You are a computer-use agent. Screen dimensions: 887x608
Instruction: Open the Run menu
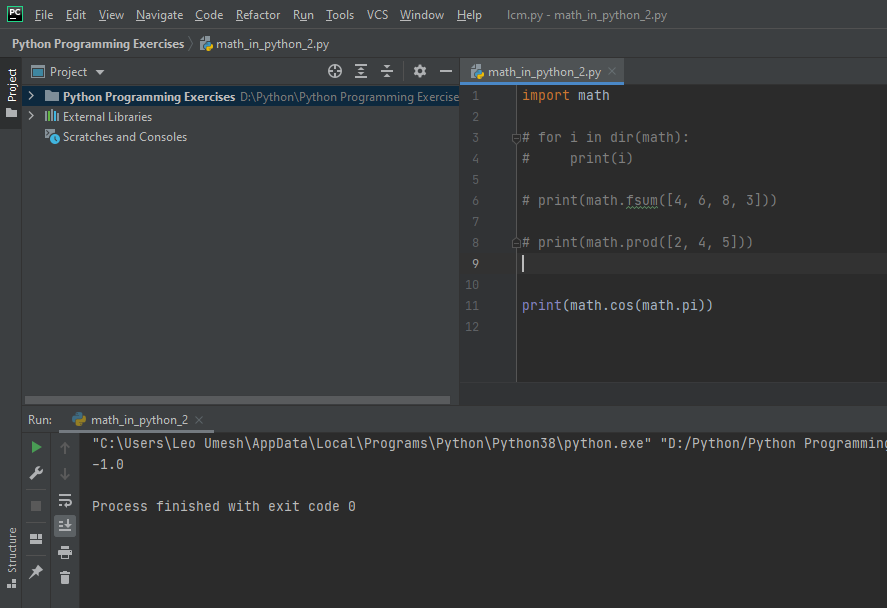coord(303,15)
